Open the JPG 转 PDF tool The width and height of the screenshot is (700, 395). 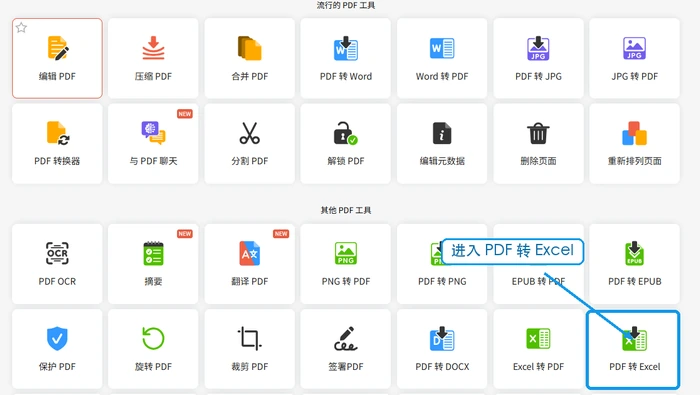click(x=634, y=58)
